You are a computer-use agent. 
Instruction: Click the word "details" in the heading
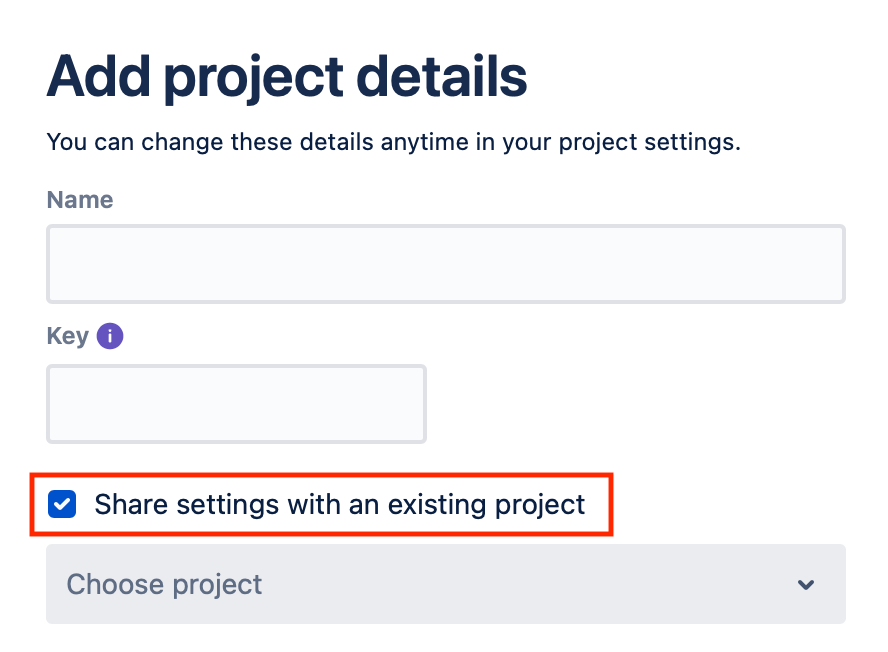coord(442,75)
